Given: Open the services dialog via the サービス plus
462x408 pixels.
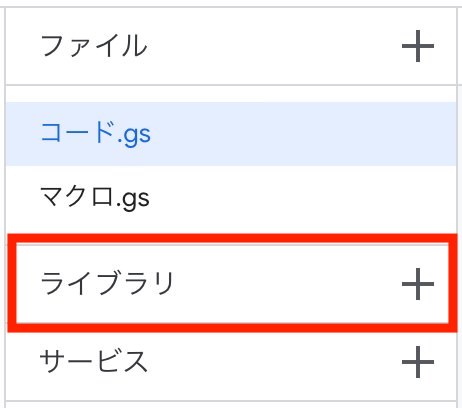Looking at the screenshot, I should pos(418,362).
